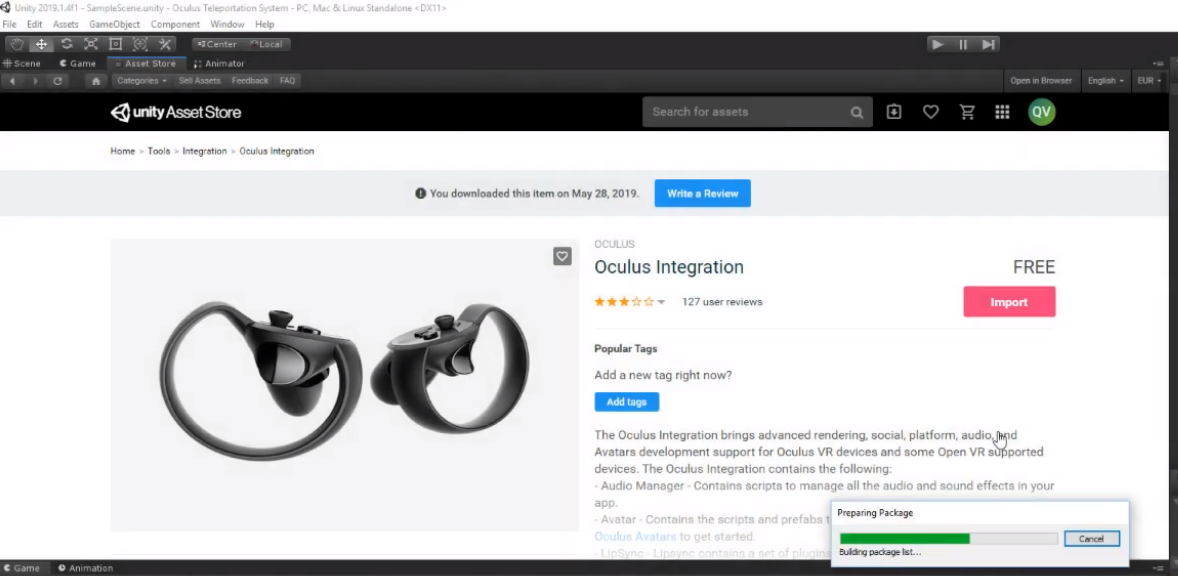1178x576 pixels.
Task: Open the shopping cart icon
Action: click(x=967, y=112)
